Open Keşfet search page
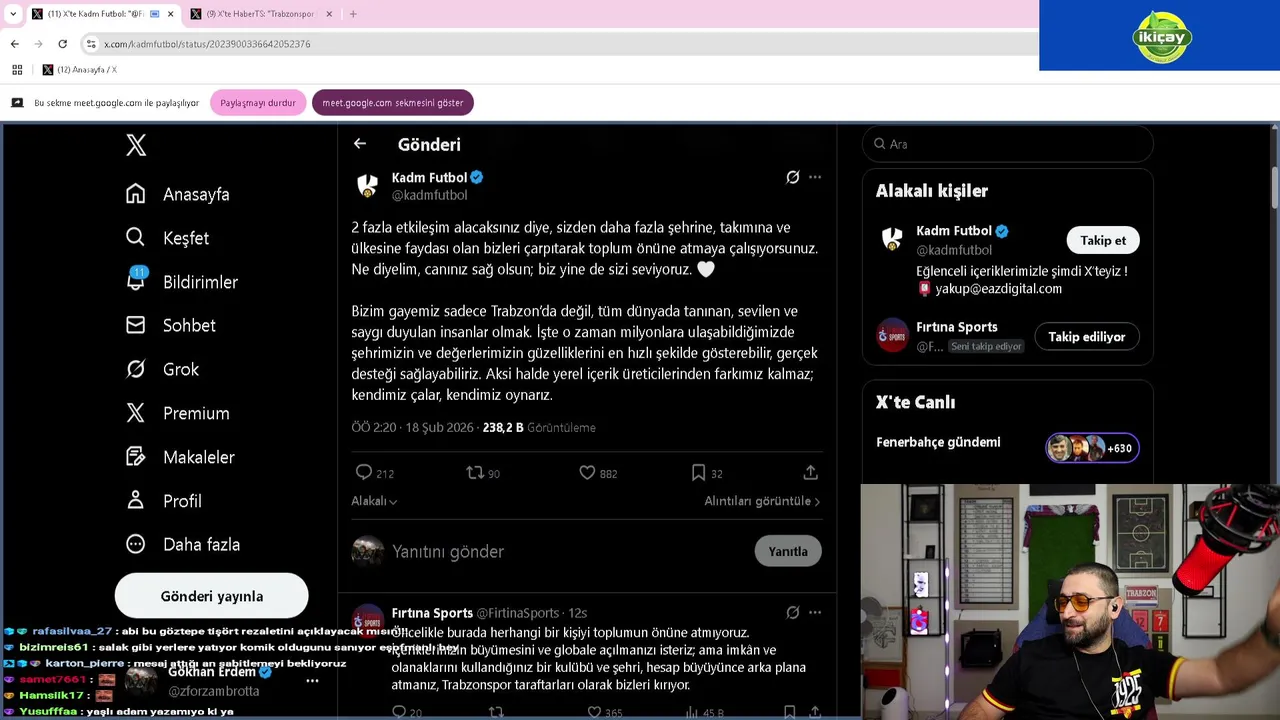The height and width of the screenshot is (720, 1280). coord(167,238)
